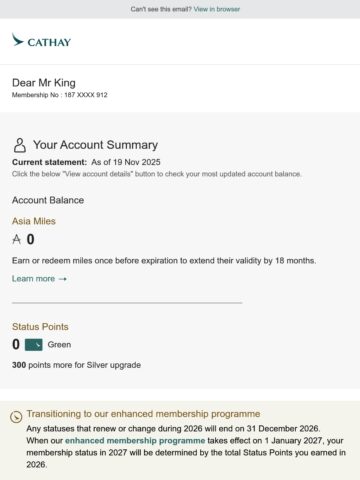360x480 pixels.
Task: Click the arrow next to Learn more
Action: click(63, 279)
